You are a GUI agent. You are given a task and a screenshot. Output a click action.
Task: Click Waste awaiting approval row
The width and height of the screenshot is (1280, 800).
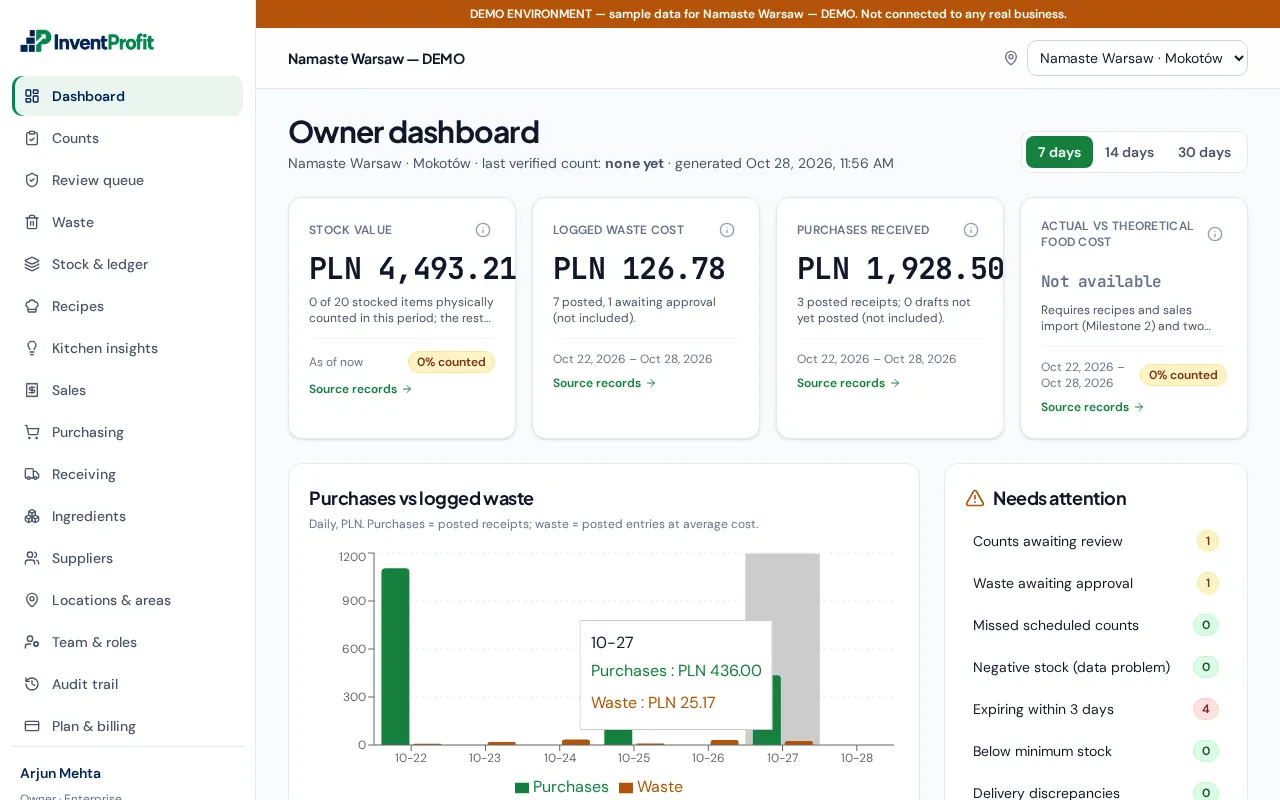[x=1096, y=583]
